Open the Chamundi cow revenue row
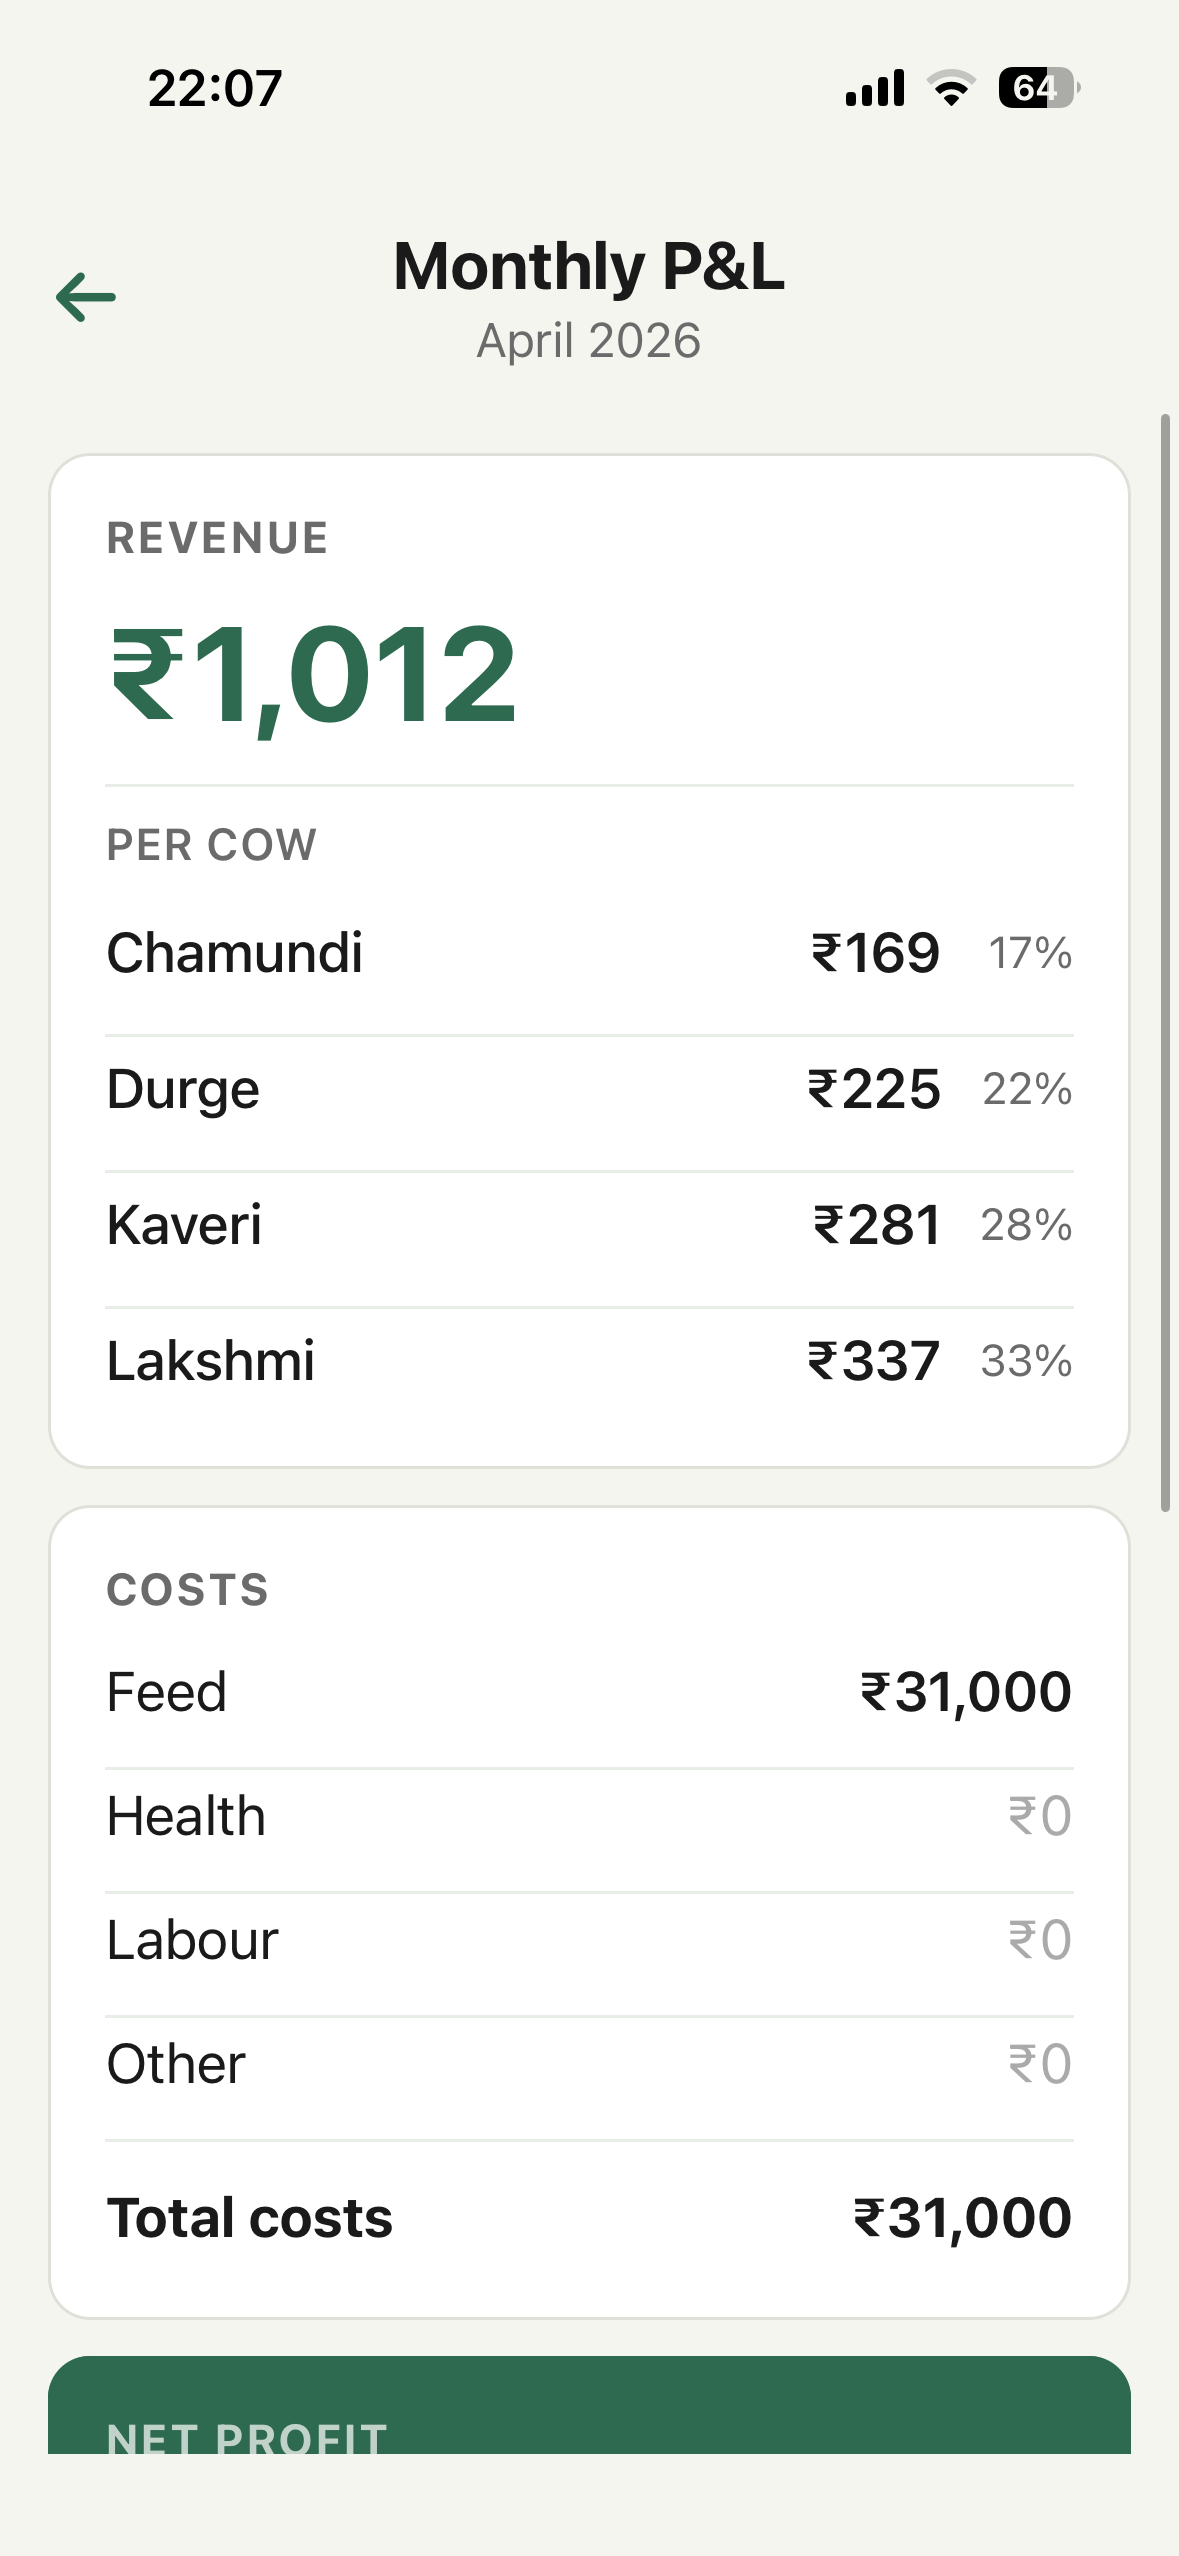The height and width of the screenshot is (2556, 1179). [x=589, y=953]
